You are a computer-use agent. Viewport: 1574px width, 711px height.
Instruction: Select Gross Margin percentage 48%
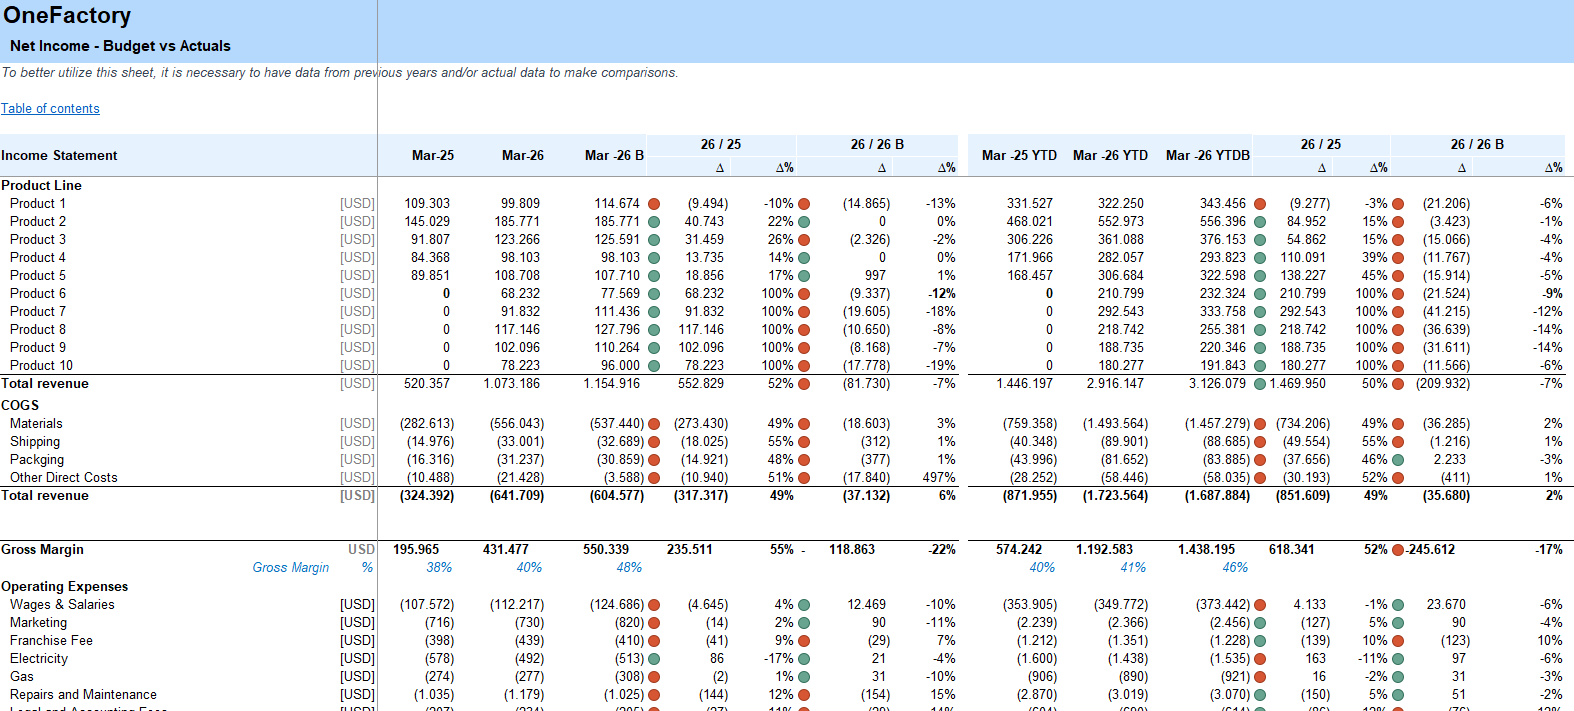629,568
